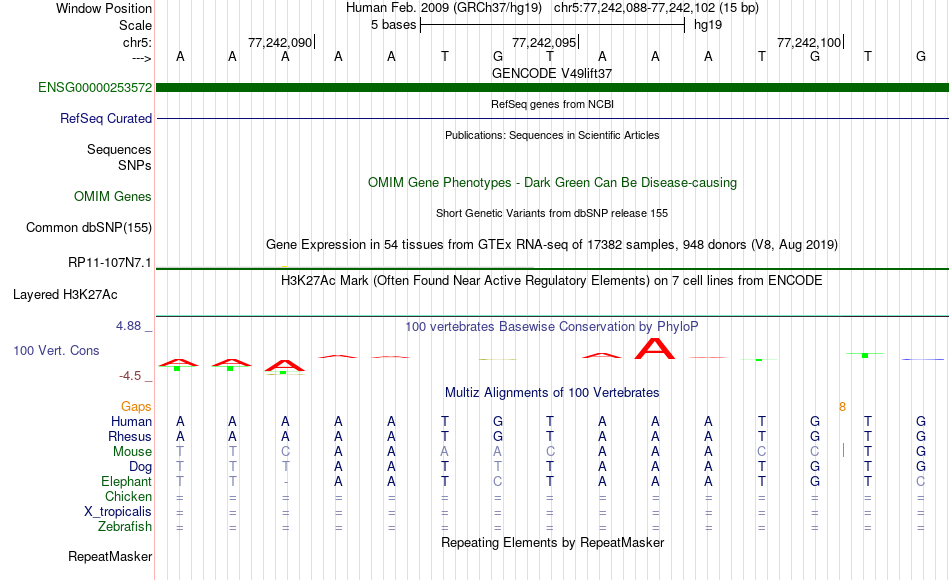The image size is (950, 580).
Task: Click the ENSG00000253572 gene label
Action: click(x=95, y=87)
